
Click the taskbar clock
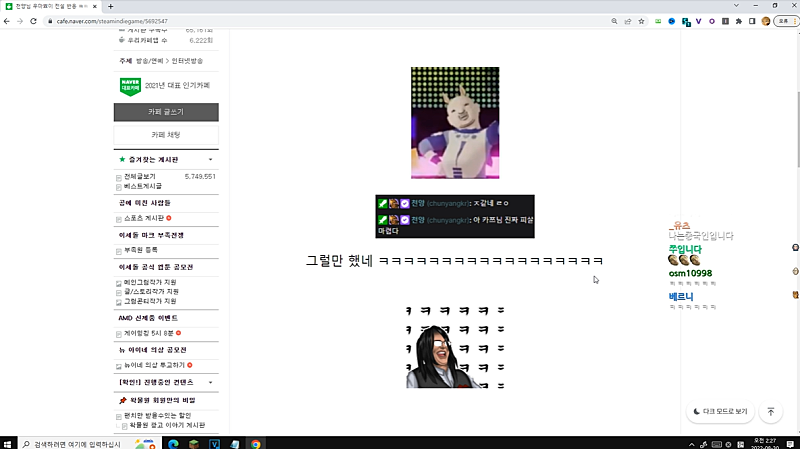click(765, 443)
